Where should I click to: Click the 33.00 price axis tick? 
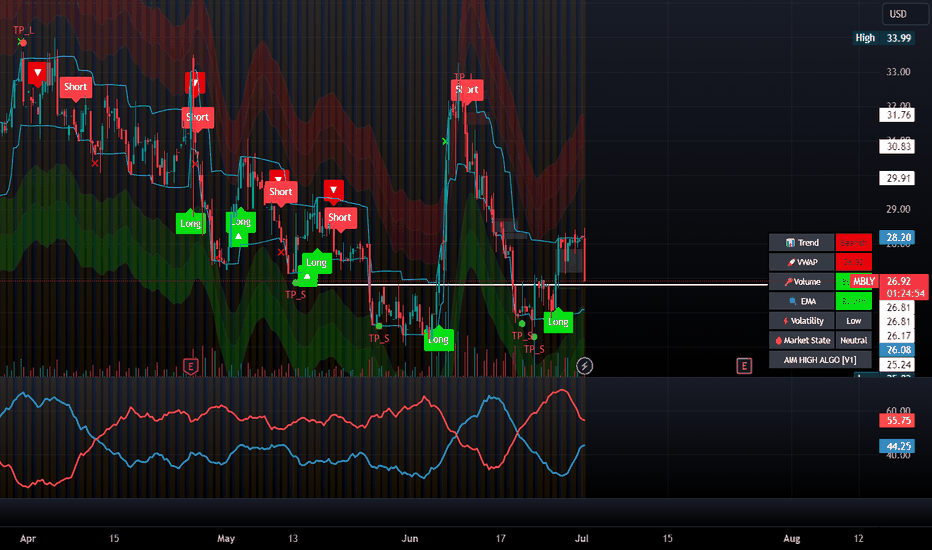(x=898, y=72)
